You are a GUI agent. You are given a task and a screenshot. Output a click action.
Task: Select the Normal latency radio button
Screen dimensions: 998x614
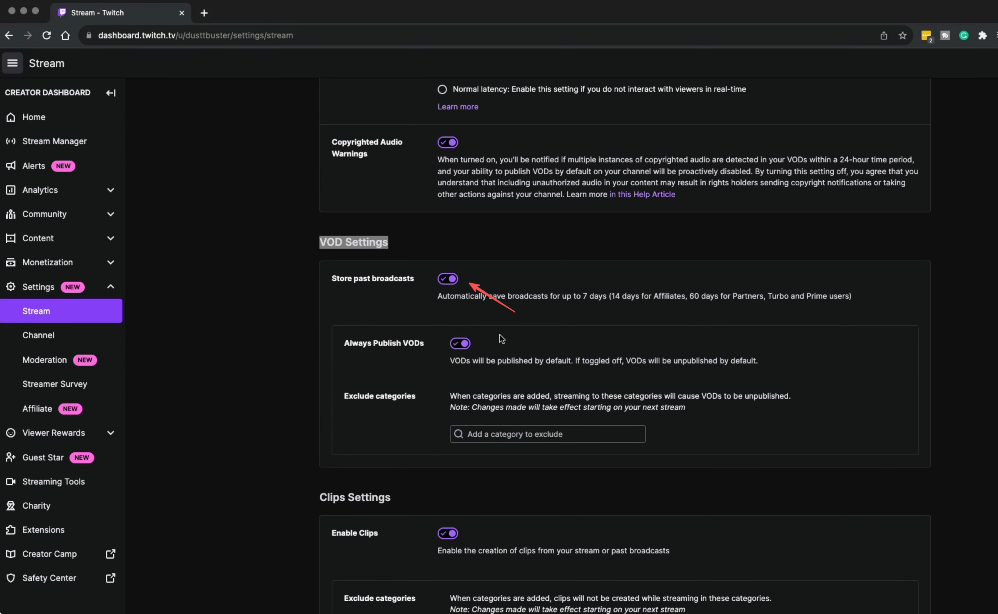click(441, 89)
